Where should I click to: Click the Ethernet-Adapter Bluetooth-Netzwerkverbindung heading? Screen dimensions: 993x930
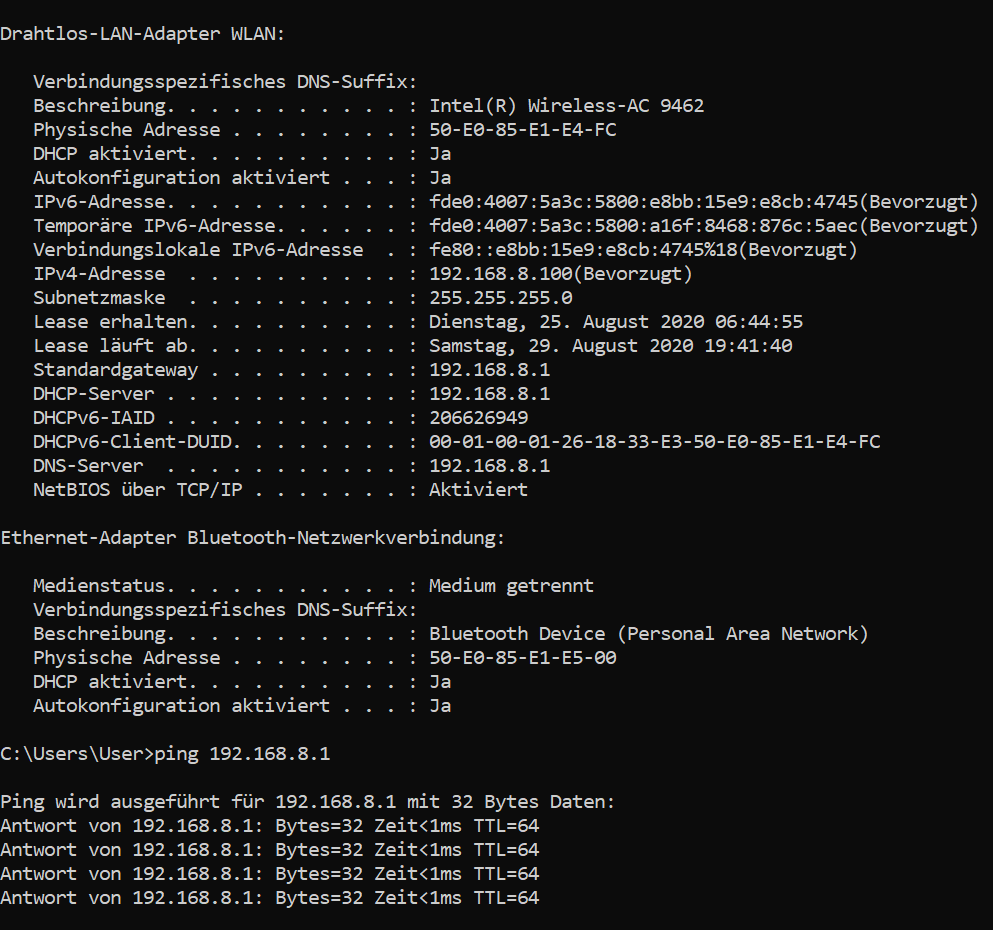253,538
